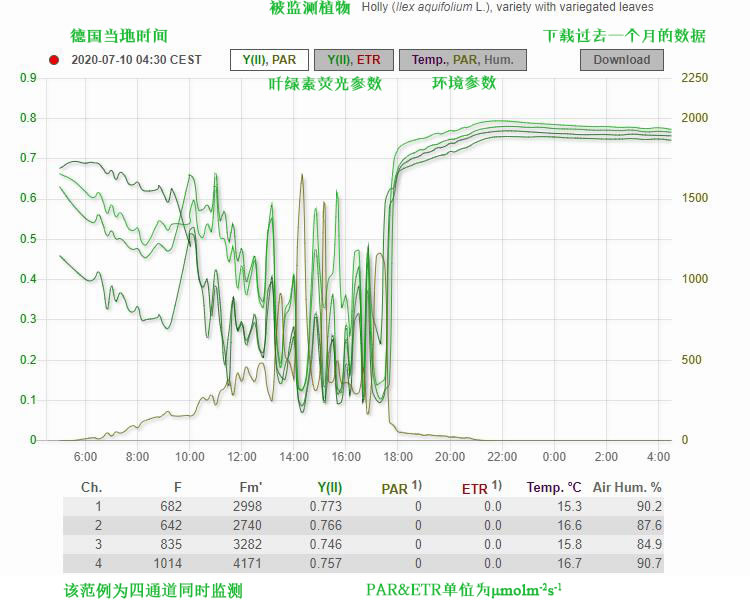Click the Y(II) column header
The height and width of the screenshot is (605, 750).
point(330,488)
